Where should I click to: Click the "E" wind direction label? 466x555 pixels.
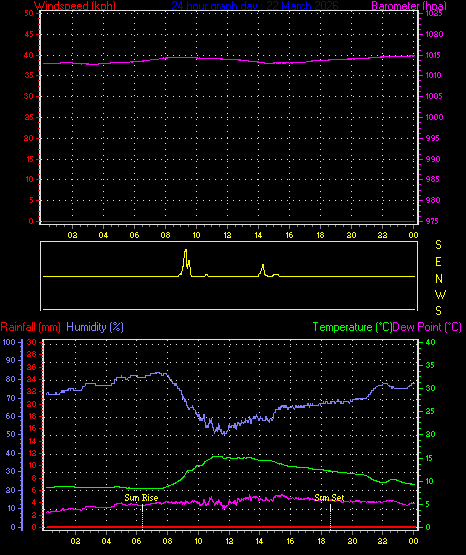click(x=438, y=262)
